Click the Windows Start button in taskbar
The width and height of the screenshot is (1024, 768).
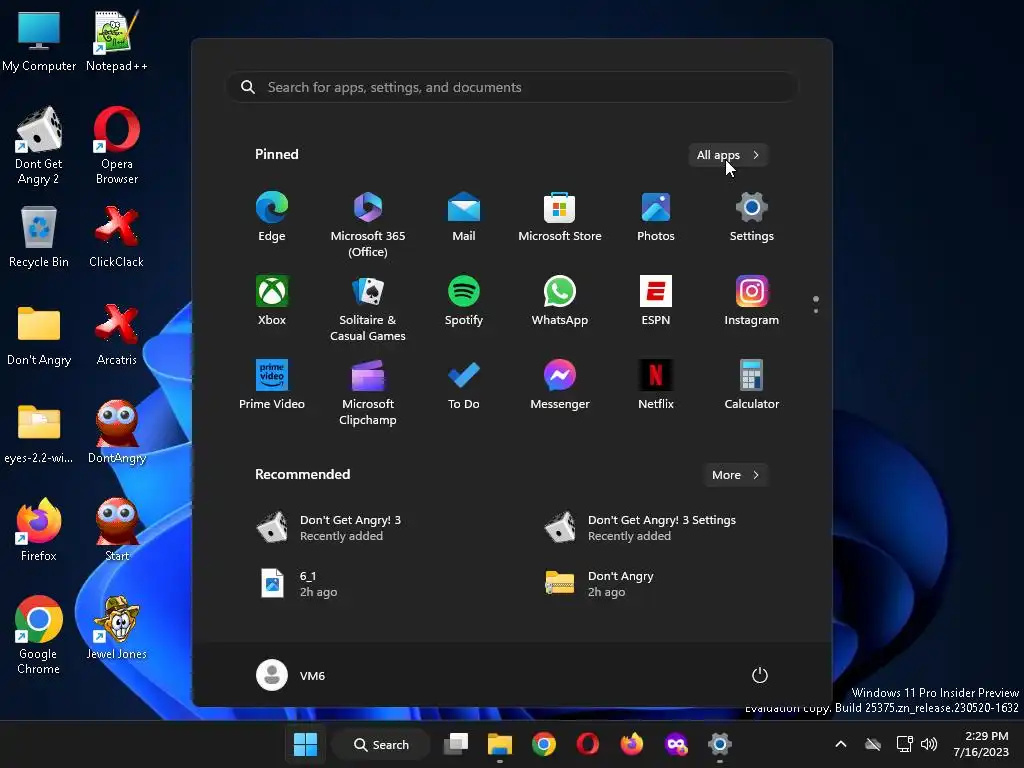(305, 744)
